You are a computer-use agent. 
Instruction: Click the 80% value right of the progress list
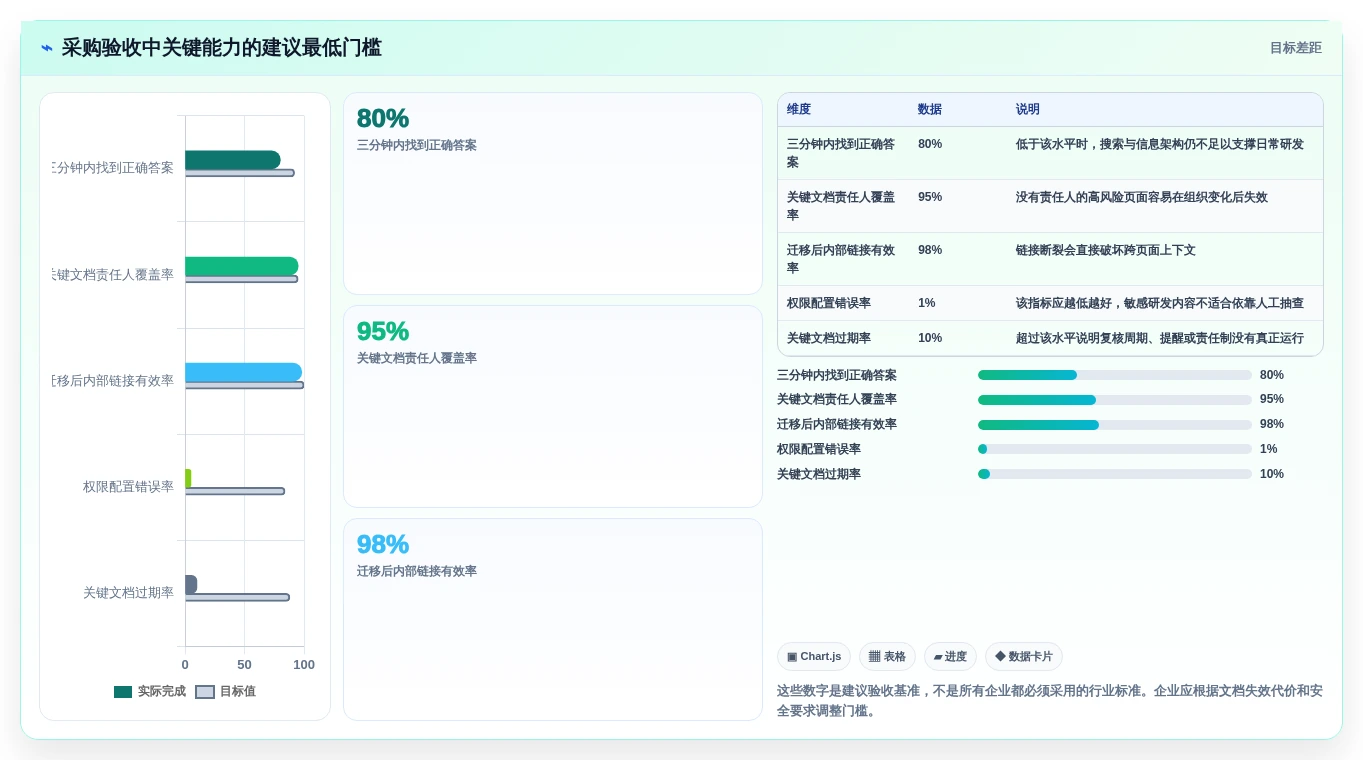(x=1272, y=375)
